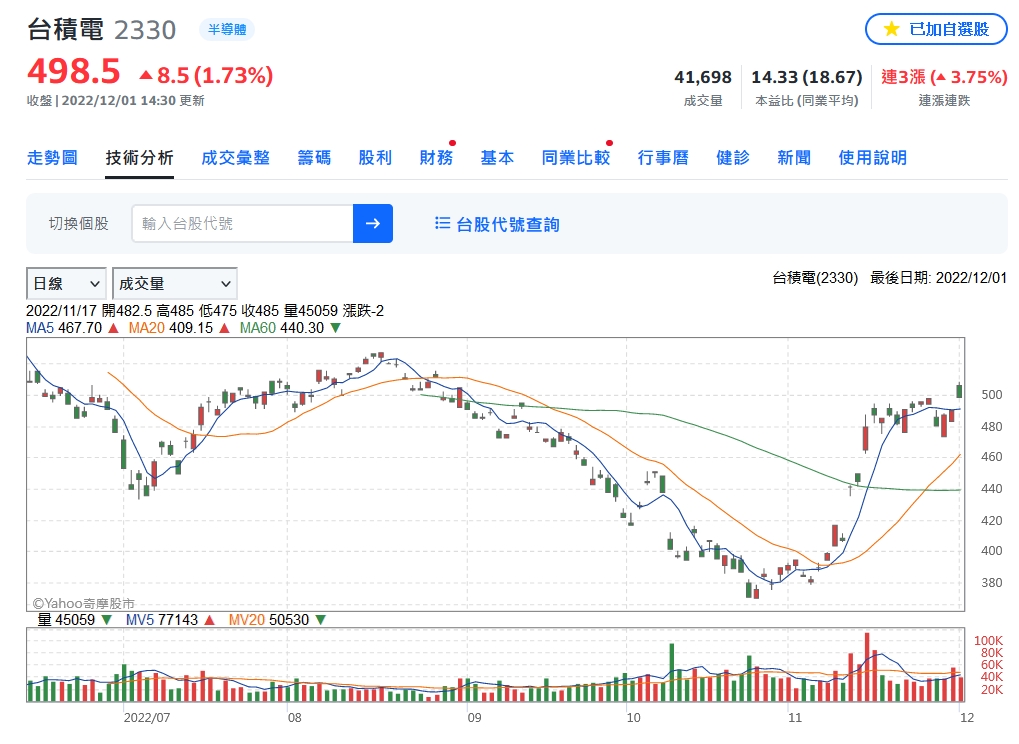Viewport: 1019px width, 744px height.
Task: Click the 380 price axis label
Action: click(992, 583)
